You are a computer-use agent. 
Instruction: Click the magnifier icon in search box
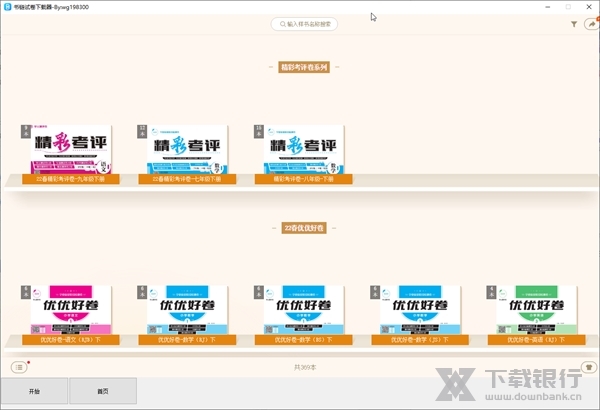coord(280,24)
